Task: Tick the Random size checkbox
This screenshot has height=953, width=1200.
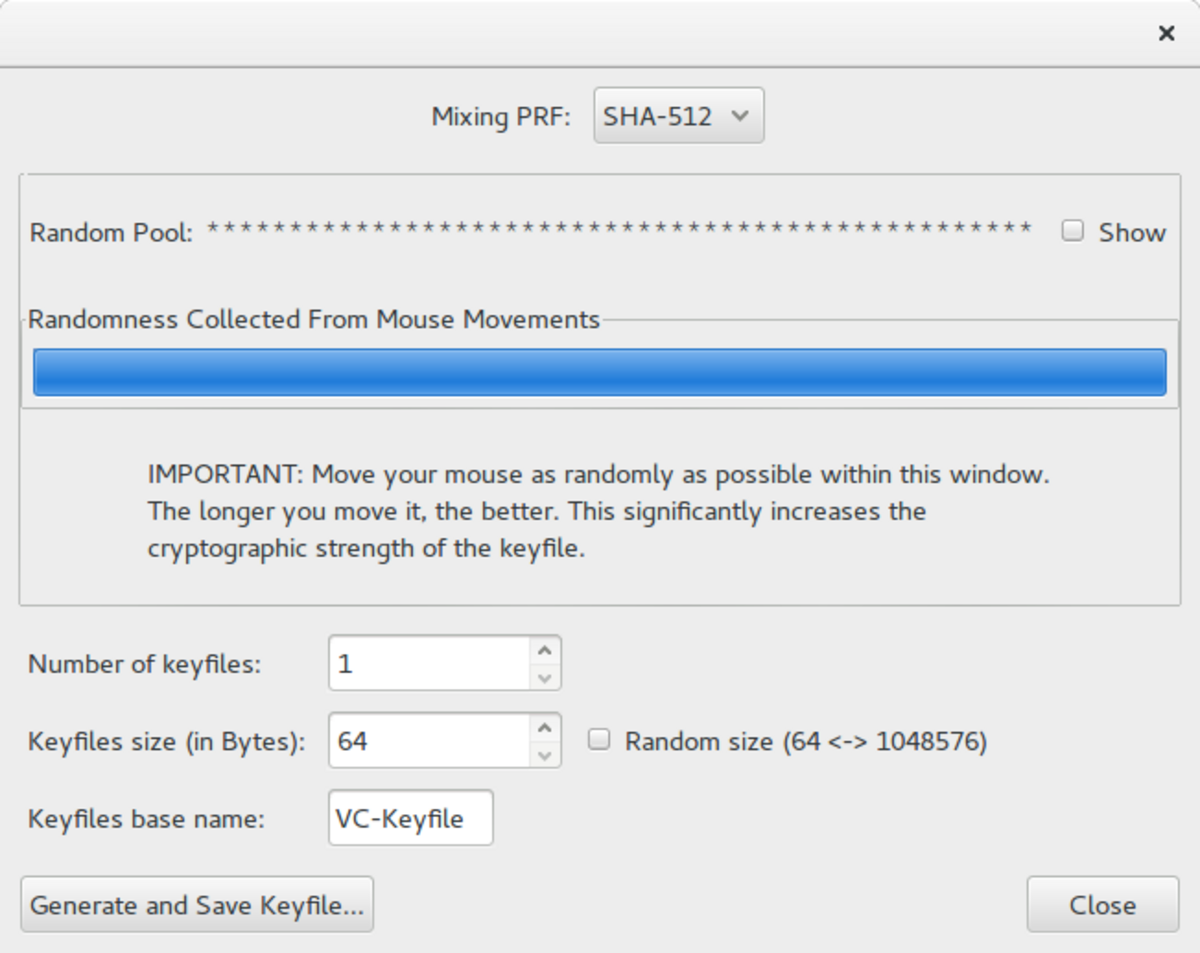Action: click(598, 740)
